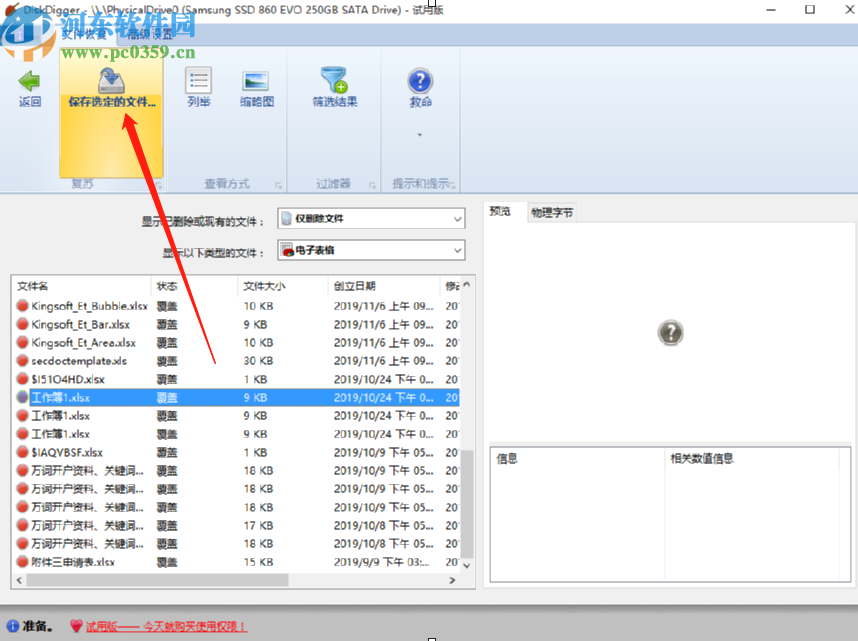Open the 文件恢复 ribbon tab
Screen dimensions: 858x641
click(83, 34)
